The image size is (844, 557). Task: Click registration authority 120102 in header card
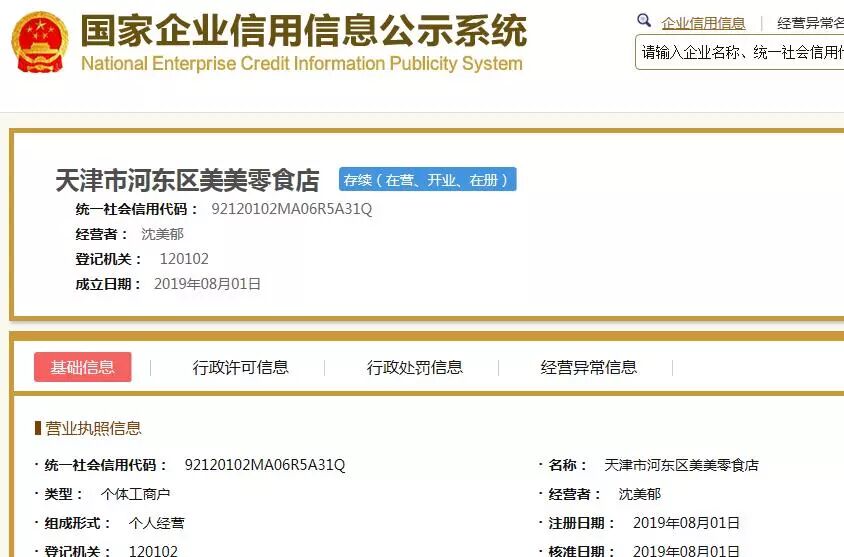(x=184, y=259)
